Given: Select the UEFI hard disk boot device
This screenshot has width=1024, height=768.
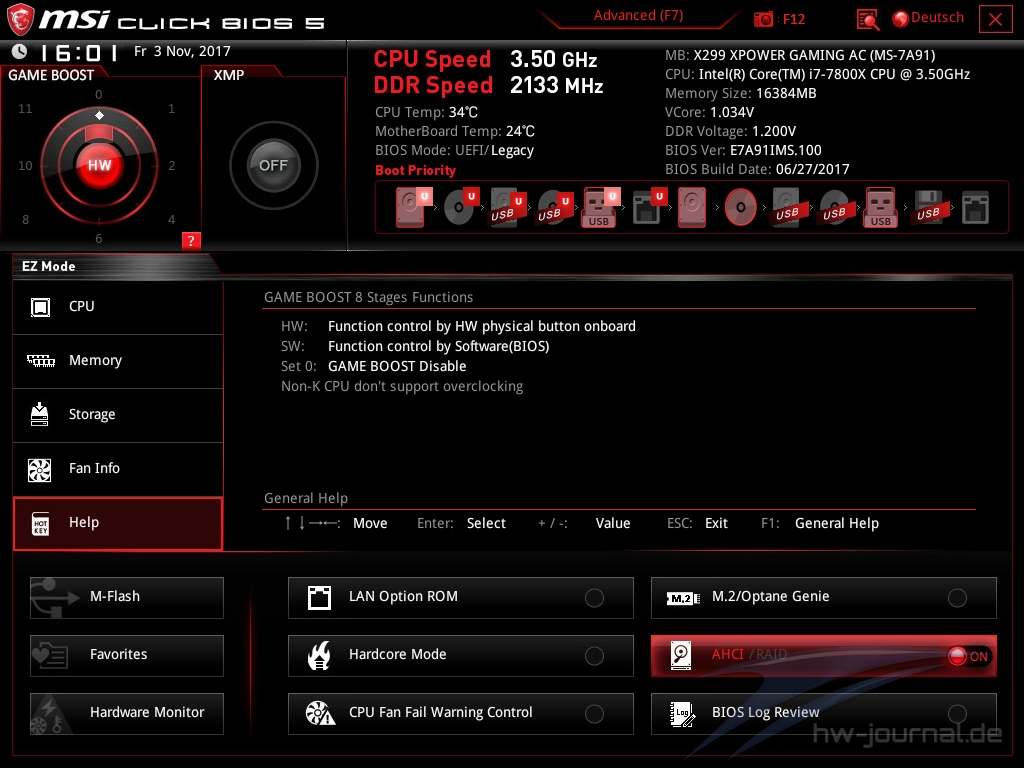Looking at the screenshot, I should click(x=413, y=207).
